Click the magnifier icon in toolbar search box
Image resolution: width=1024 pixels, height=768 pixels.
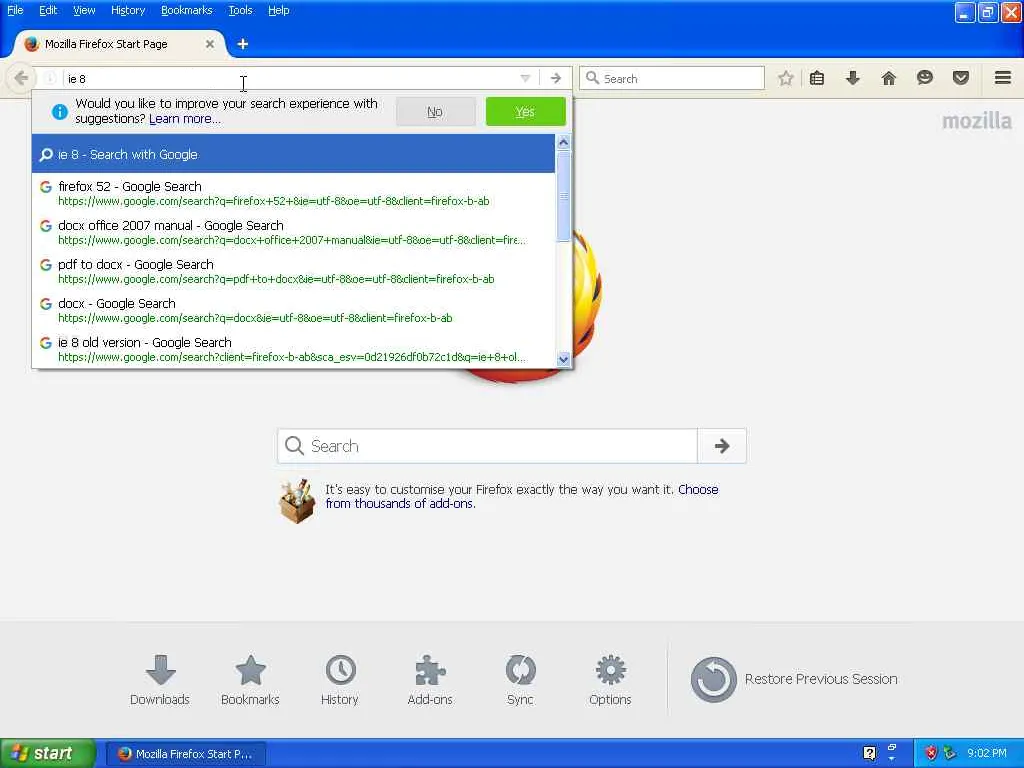(592, 78)
